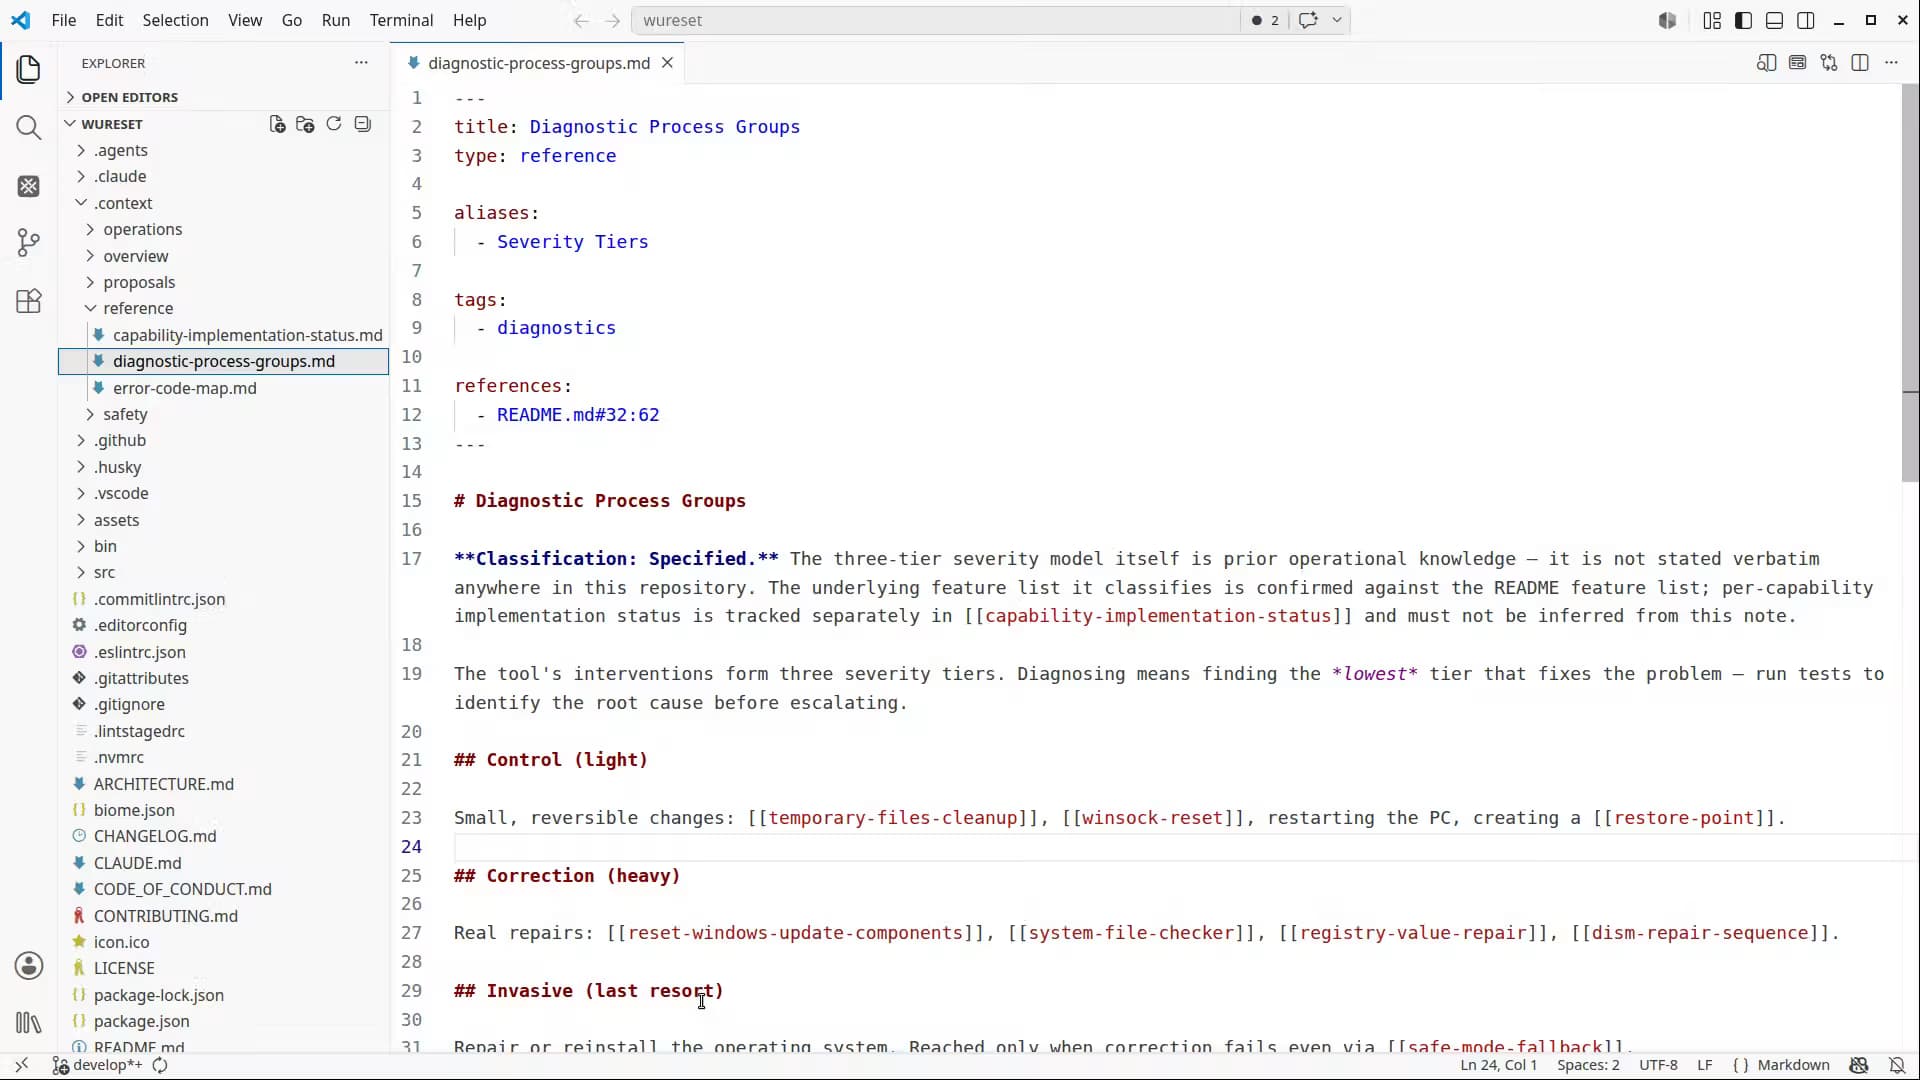Toggle the chat icon in title bar

(1308, 20)
